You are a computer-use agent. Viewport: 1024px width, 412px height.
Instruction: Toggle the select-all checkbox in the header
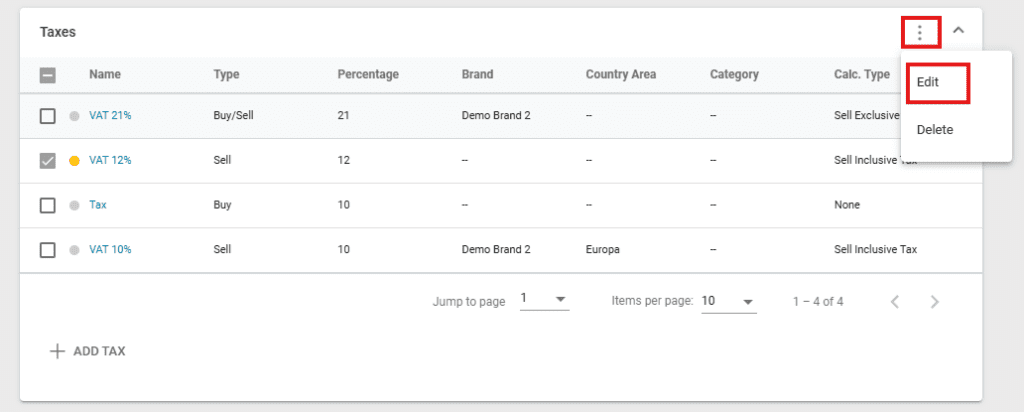(47, 75)
